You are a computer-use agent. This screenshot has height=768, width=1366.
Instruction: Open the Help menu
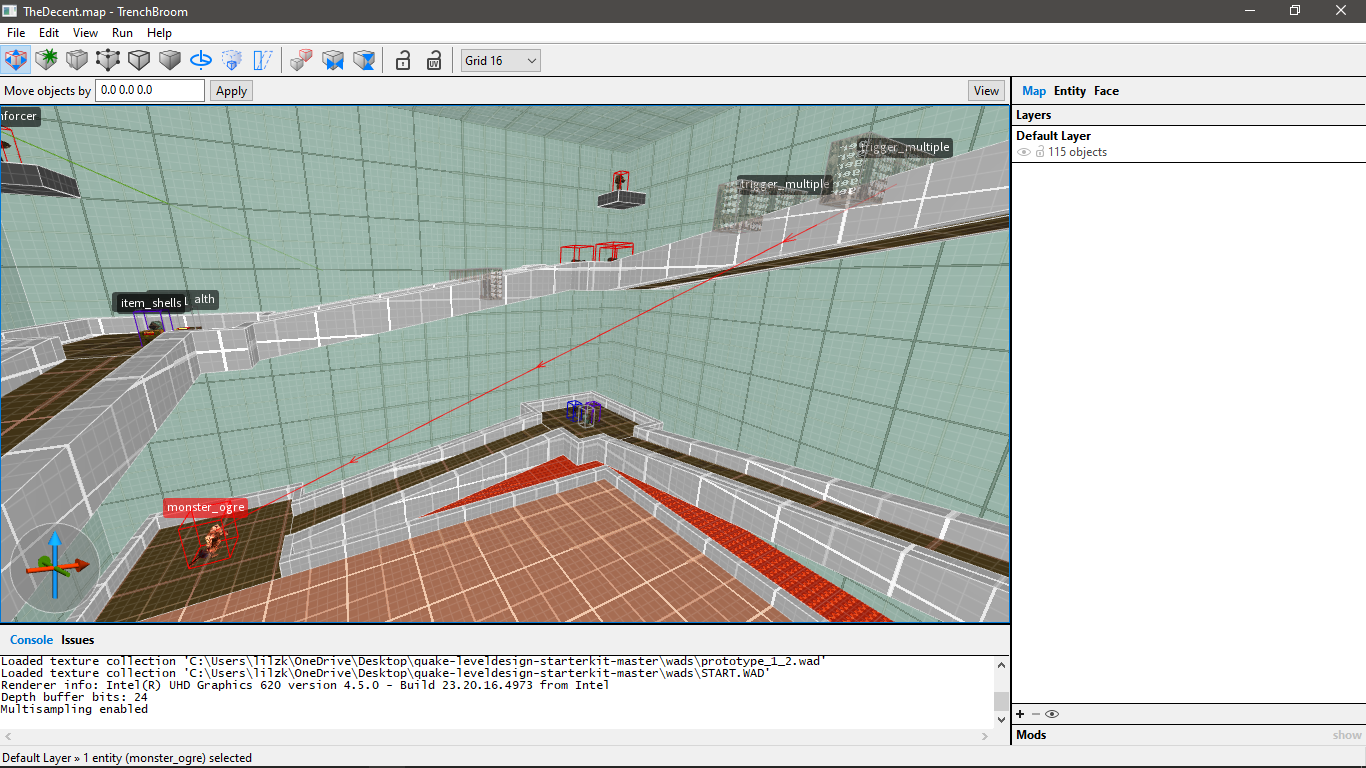pos(160,33)
